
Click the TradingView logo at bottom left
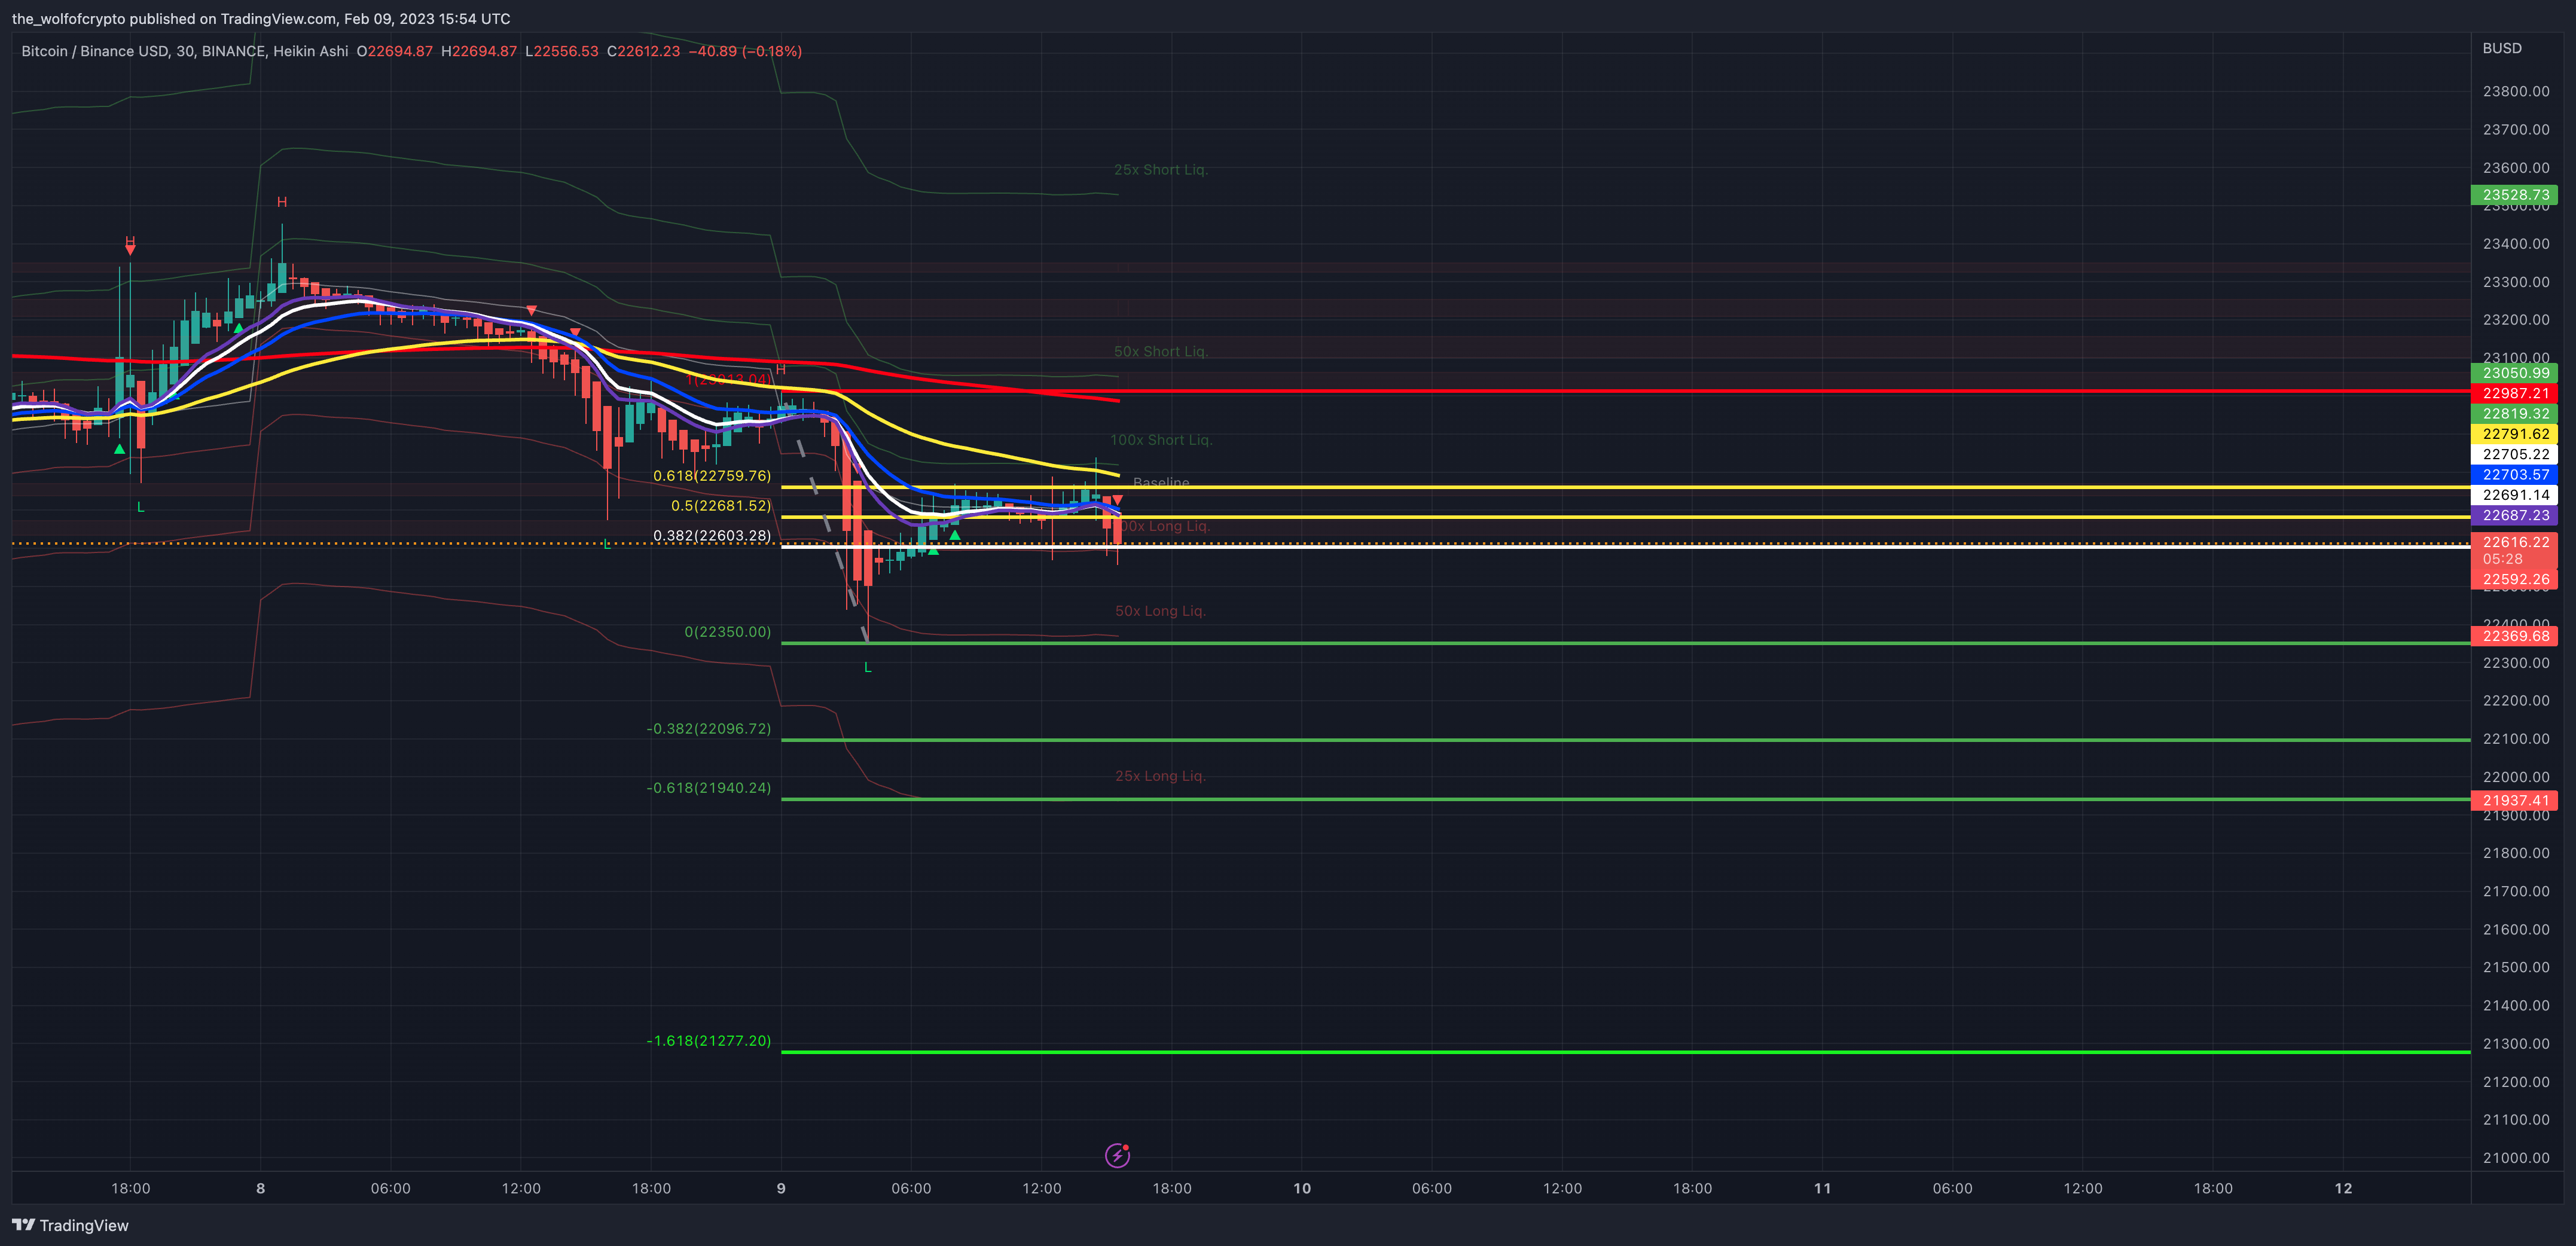(x=70, y=1225)
